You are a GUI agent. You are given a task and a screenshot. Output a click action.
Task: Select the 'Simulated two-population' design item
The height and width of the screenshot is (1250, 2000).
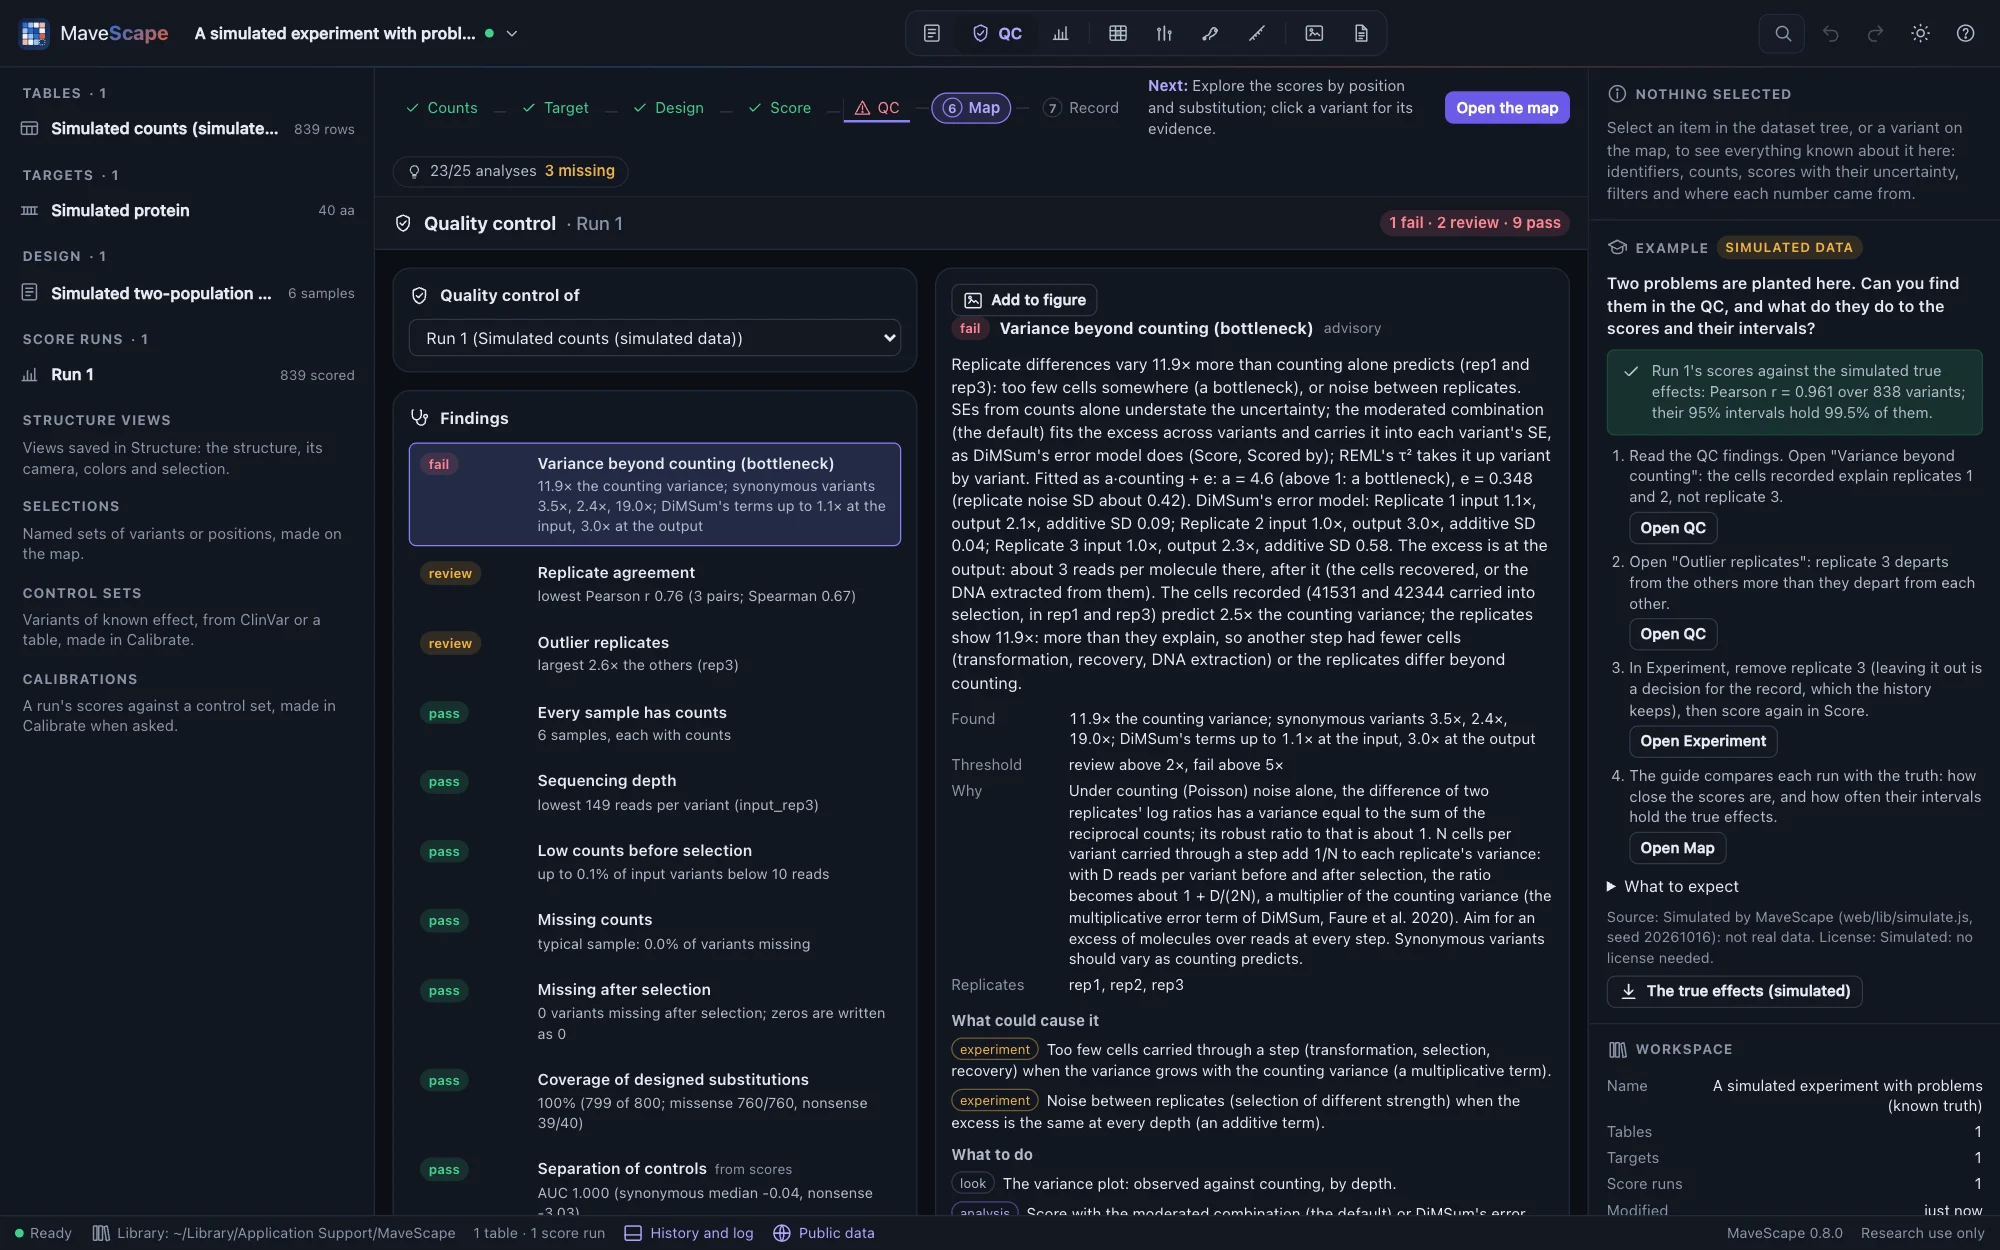[x=188, y=293]
